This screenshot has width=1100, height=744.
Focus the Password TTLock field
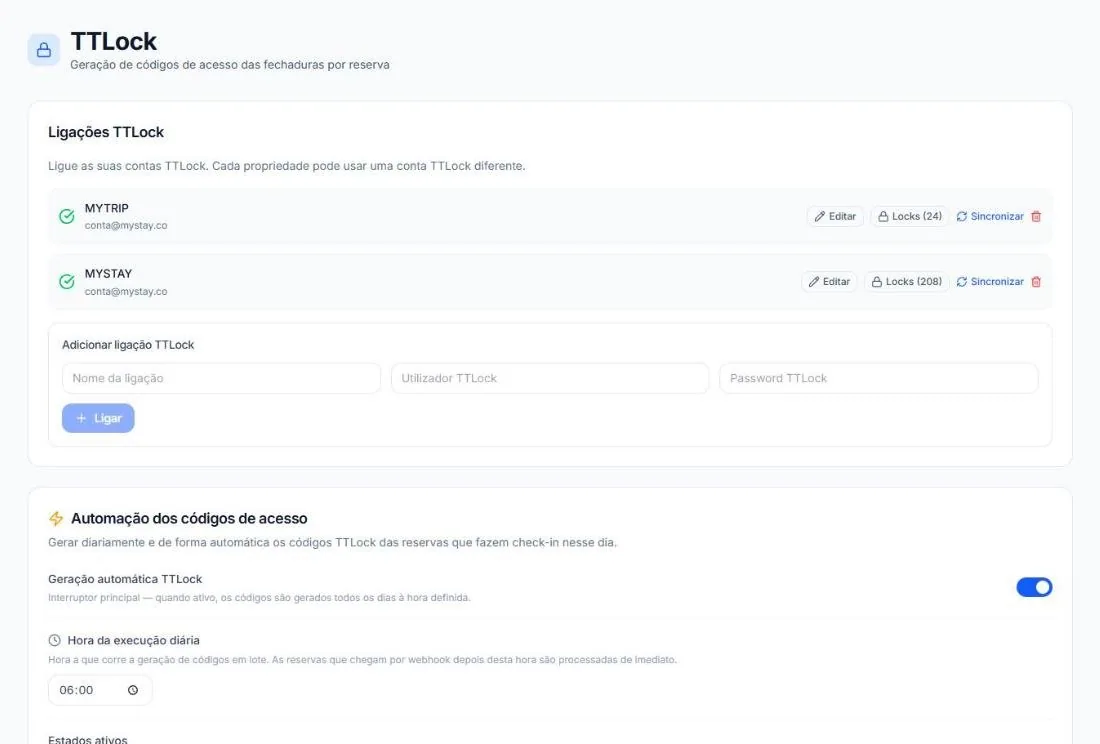(878, 379)
